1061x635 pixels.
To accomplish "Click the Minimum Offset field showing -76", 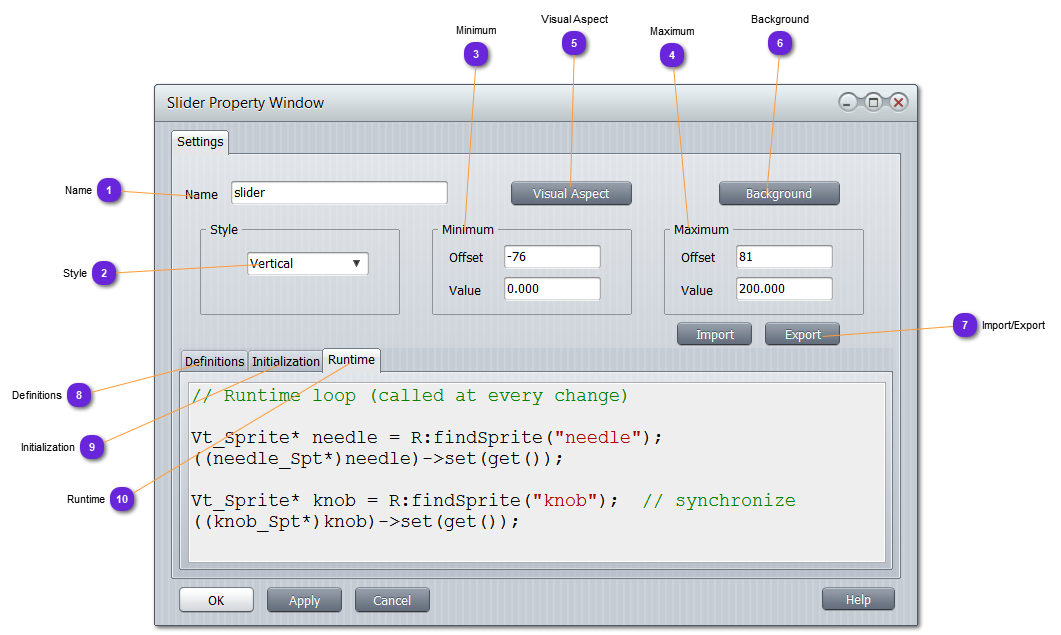I will point(552,257).
